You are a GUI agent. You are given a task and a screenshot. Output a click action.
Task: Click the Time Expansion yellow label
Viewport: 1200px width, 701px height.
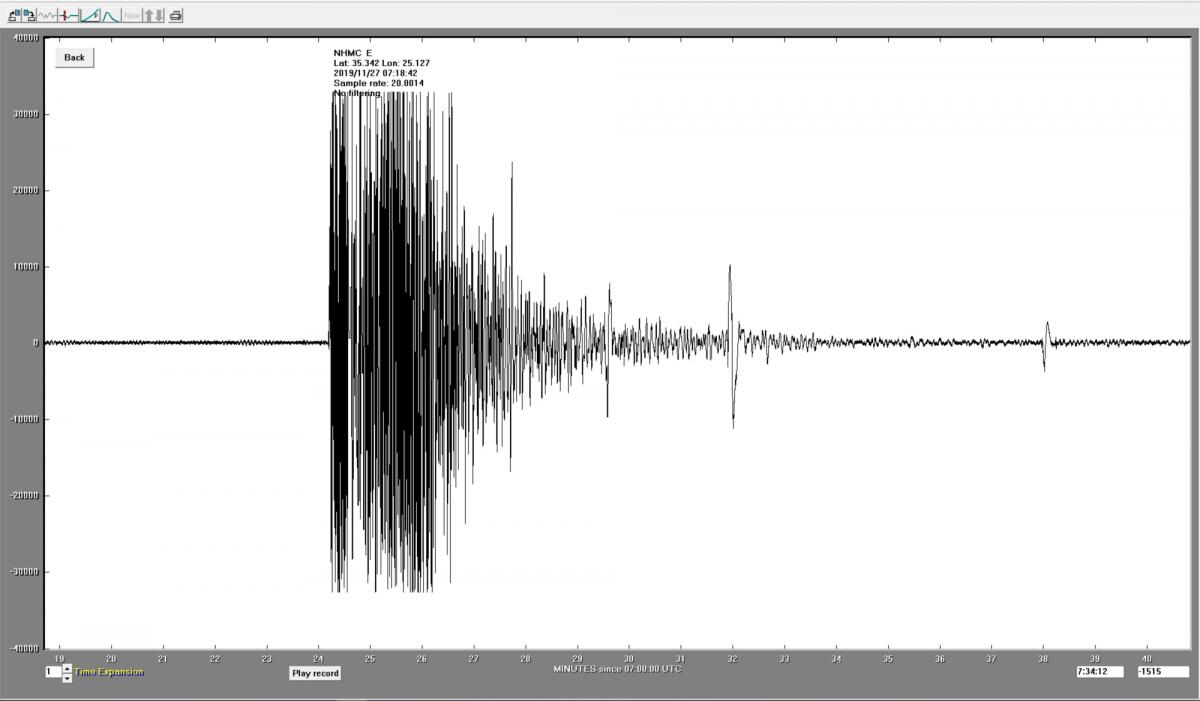[x=109, y=672]
